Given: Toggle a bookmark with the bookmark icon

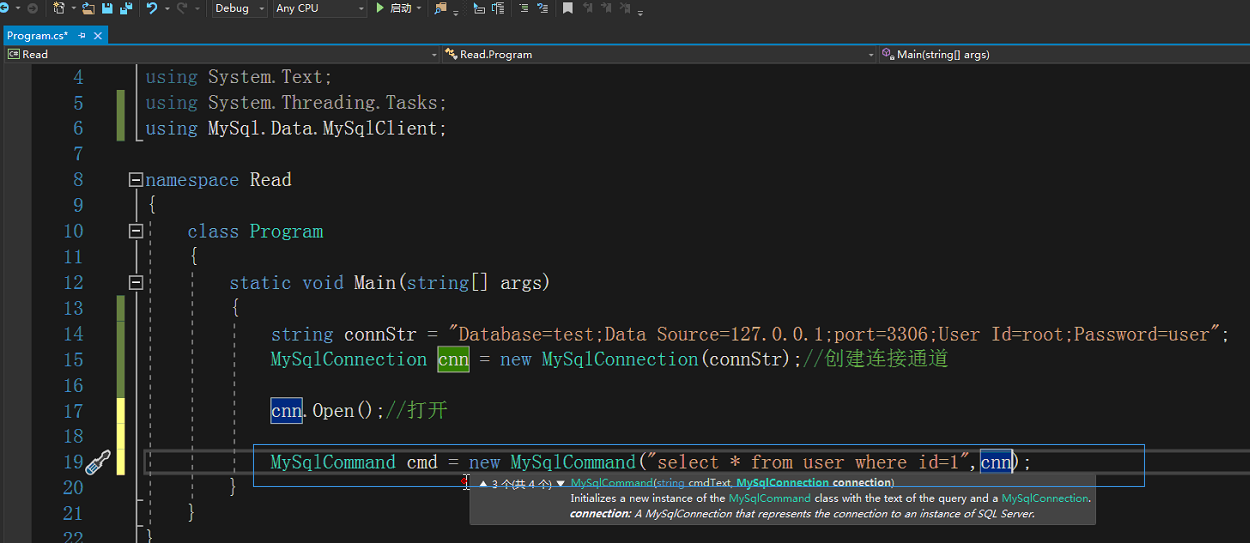Looking at the screenshot, I should pos(568,8).
